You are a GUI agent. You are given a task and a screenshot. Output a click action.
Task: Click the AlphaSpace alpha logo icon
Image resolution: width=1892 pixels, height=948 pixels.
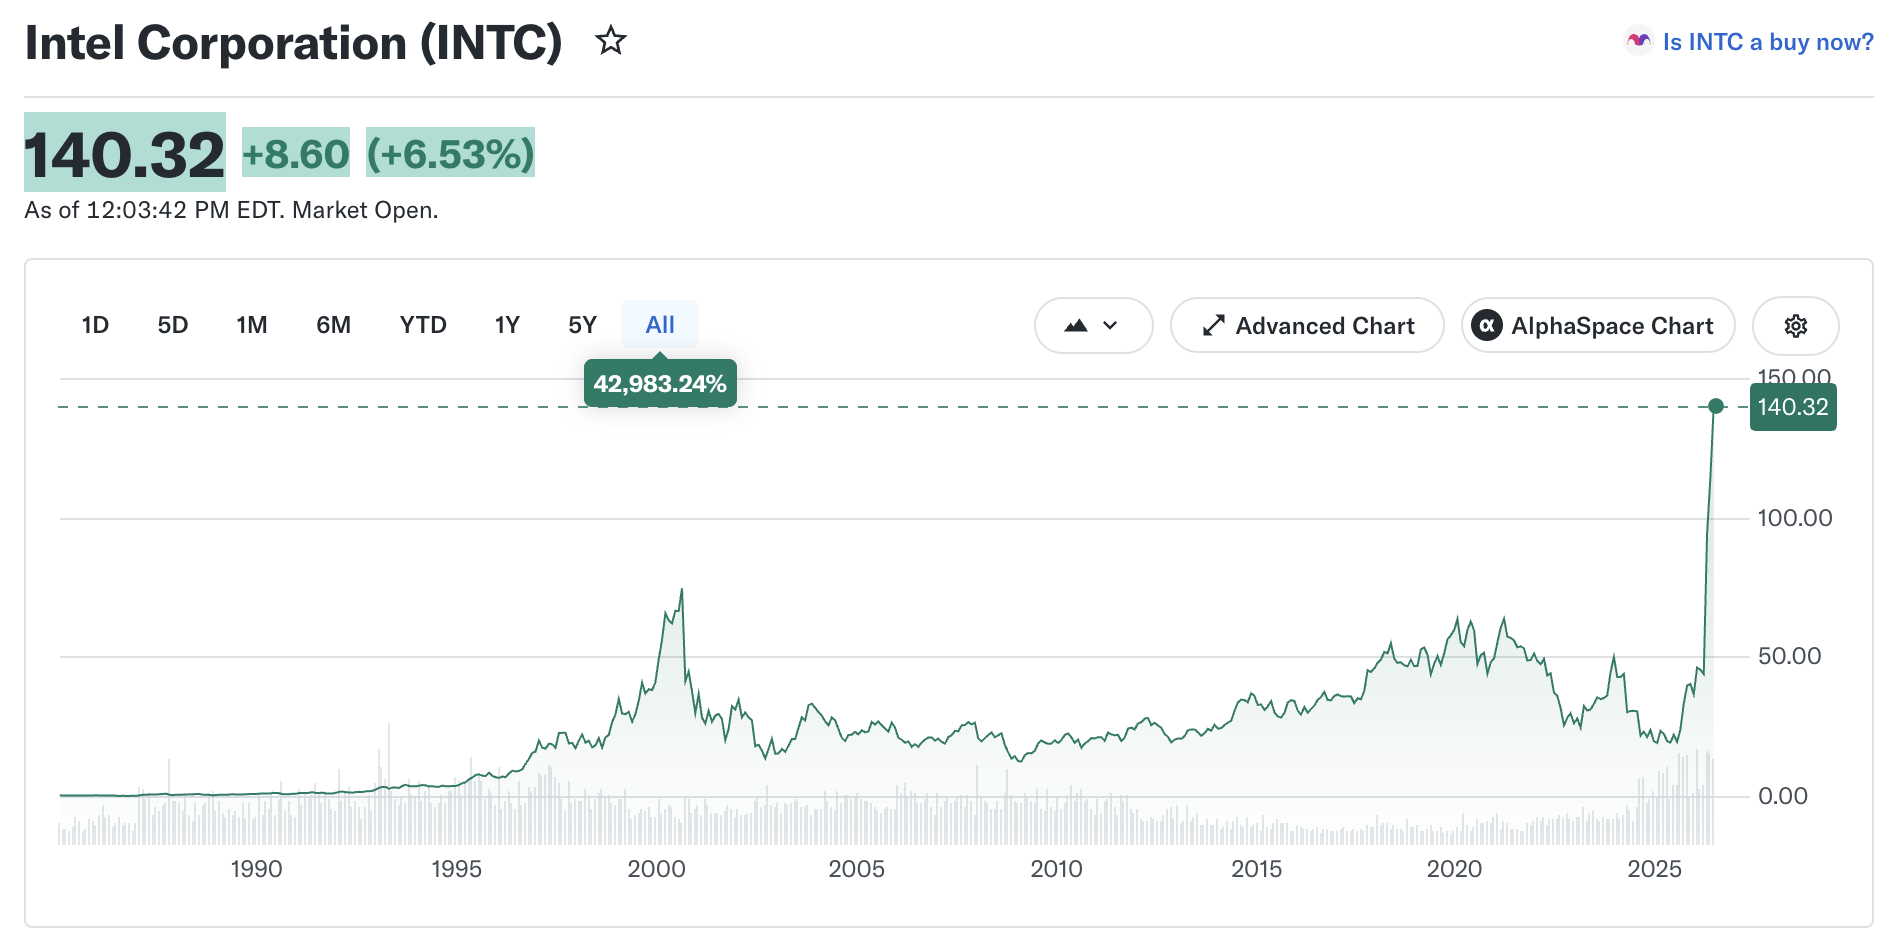(1487, 325)
